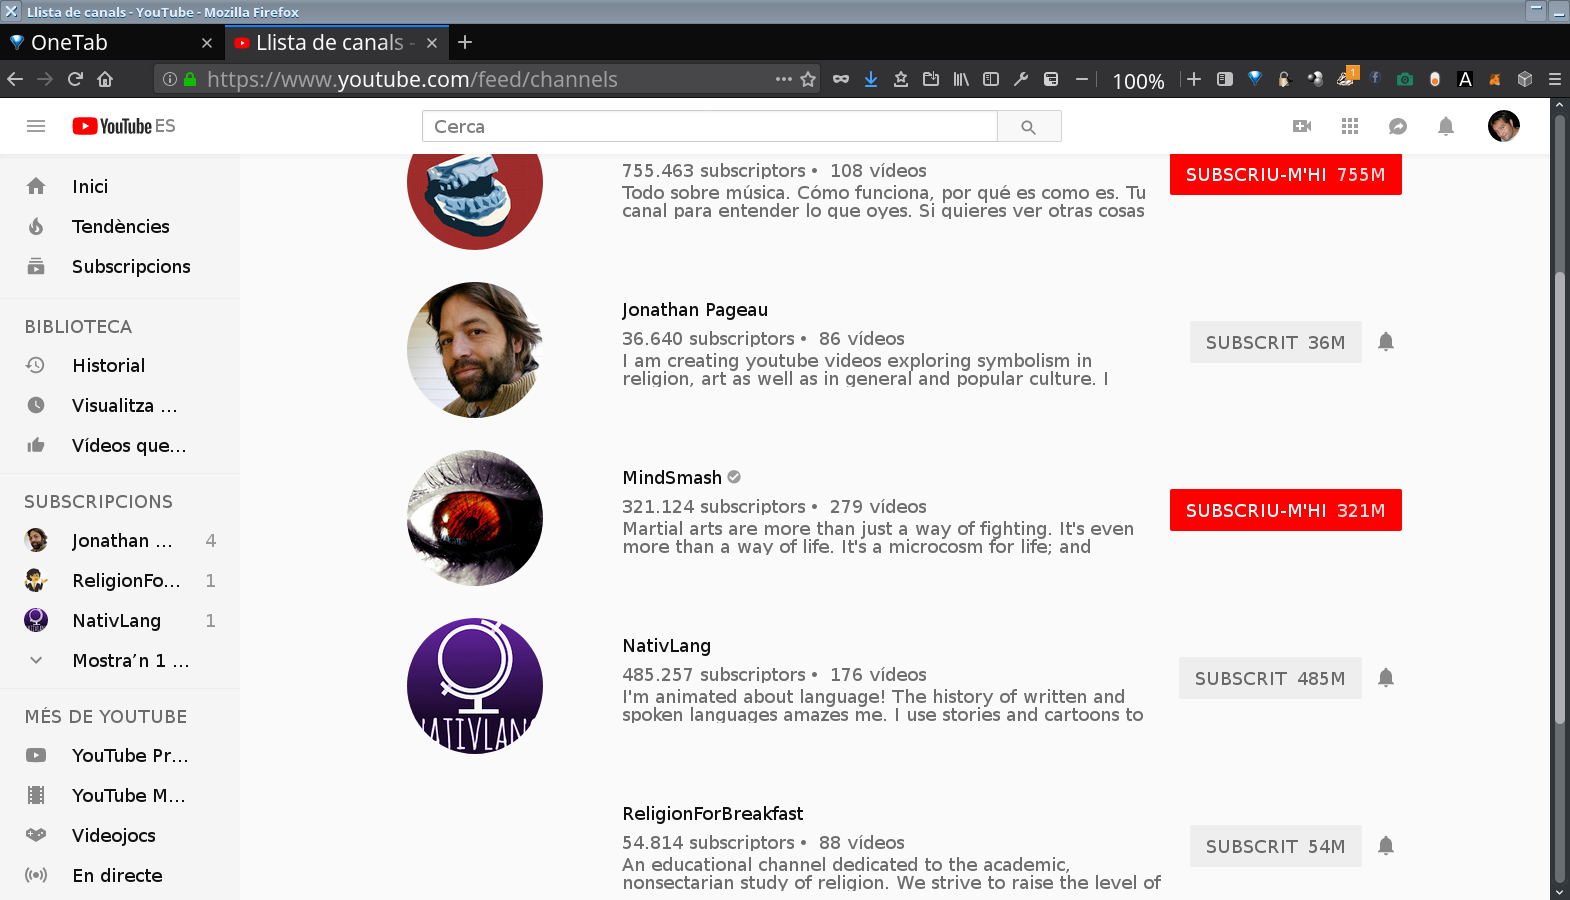Image resolution: width=1570 pixels, height=900 pixels.
Task: Open the Firefox downloads arrow
Action: coord(871,79)
